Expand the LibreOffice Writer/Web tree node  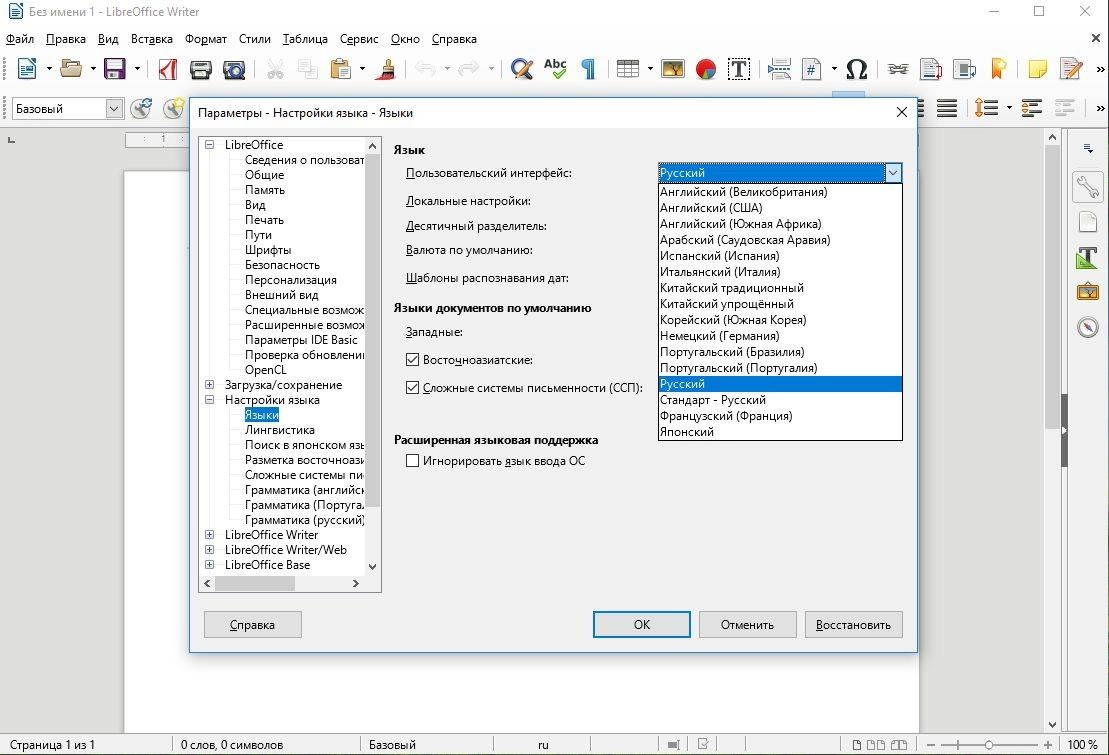[x=209, y=550]
